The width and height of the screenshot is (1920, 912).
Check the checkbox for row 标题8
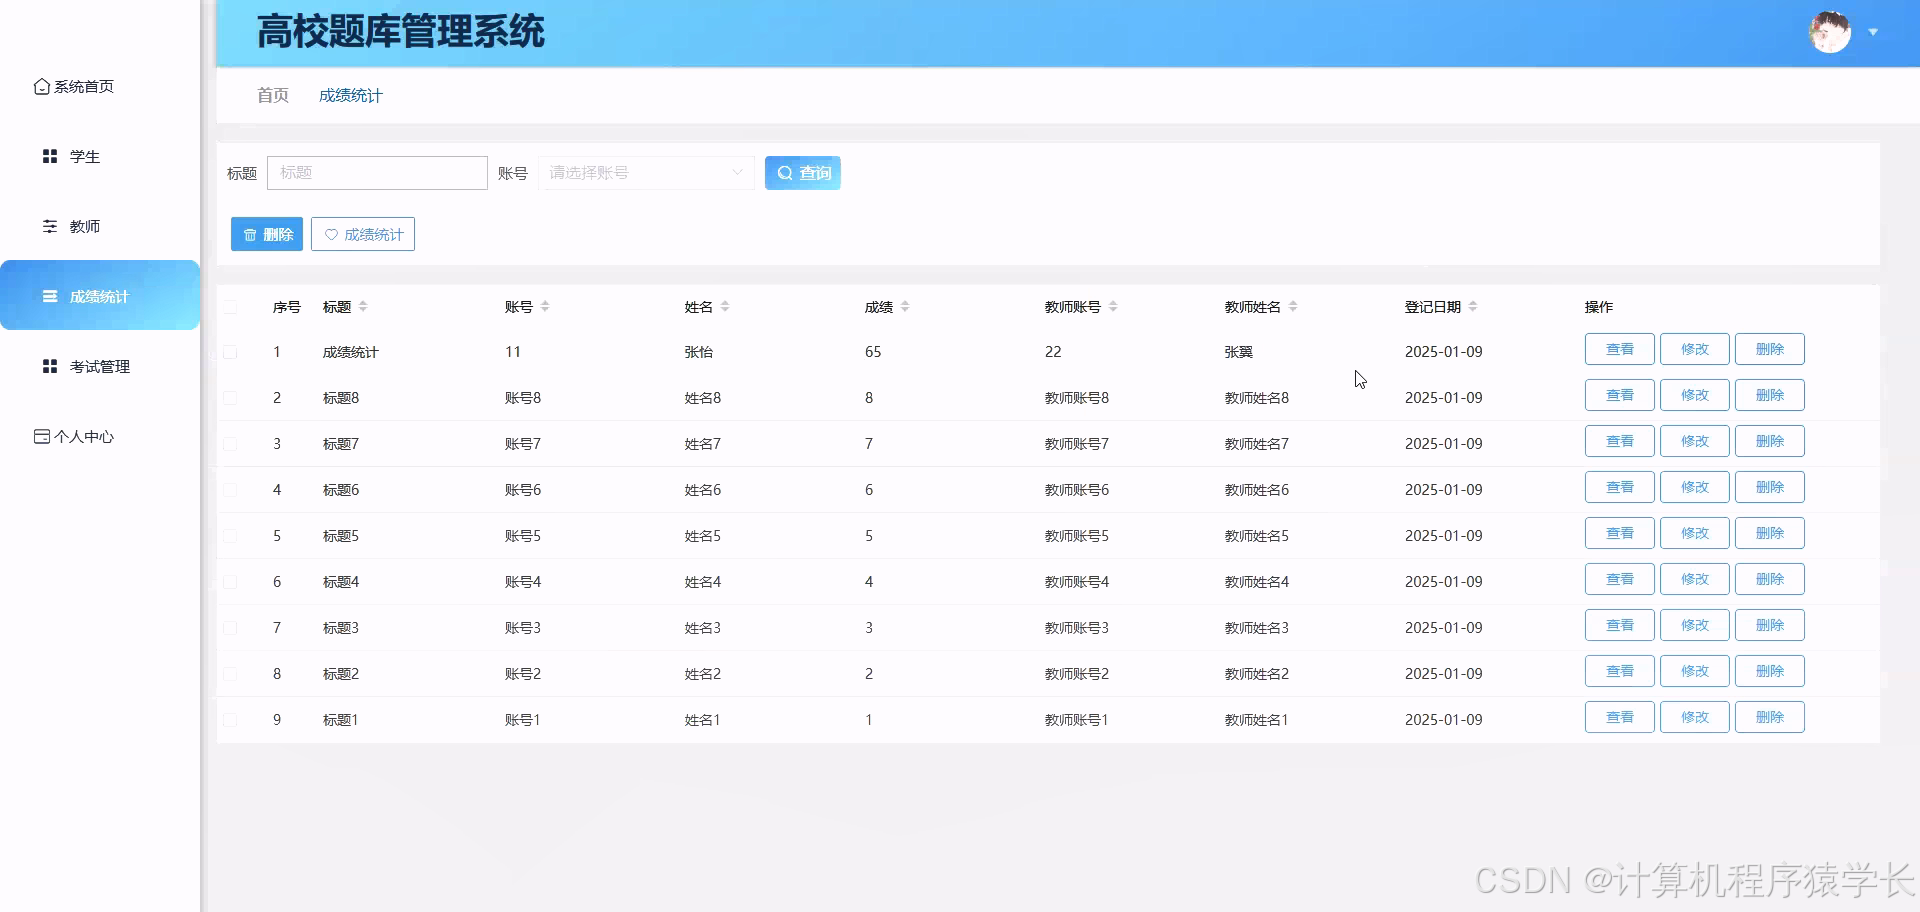(230, 398)
